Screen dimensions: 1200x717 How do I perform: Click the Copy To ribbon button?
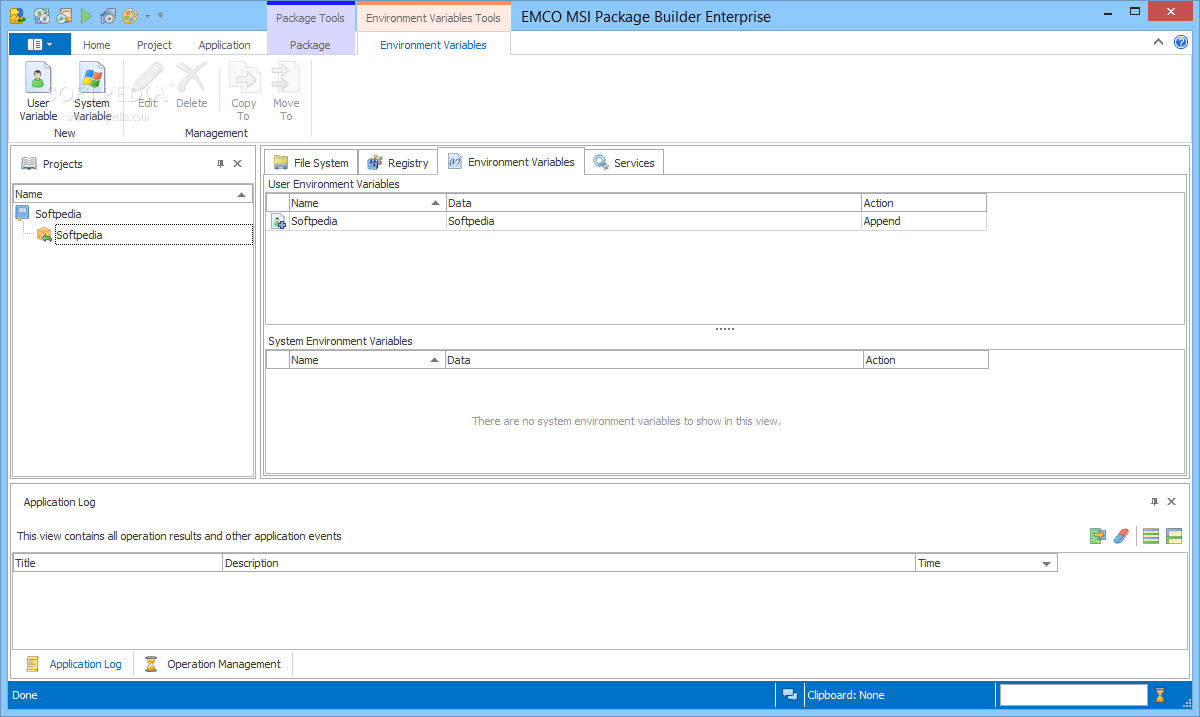click(x=244, y=92)
